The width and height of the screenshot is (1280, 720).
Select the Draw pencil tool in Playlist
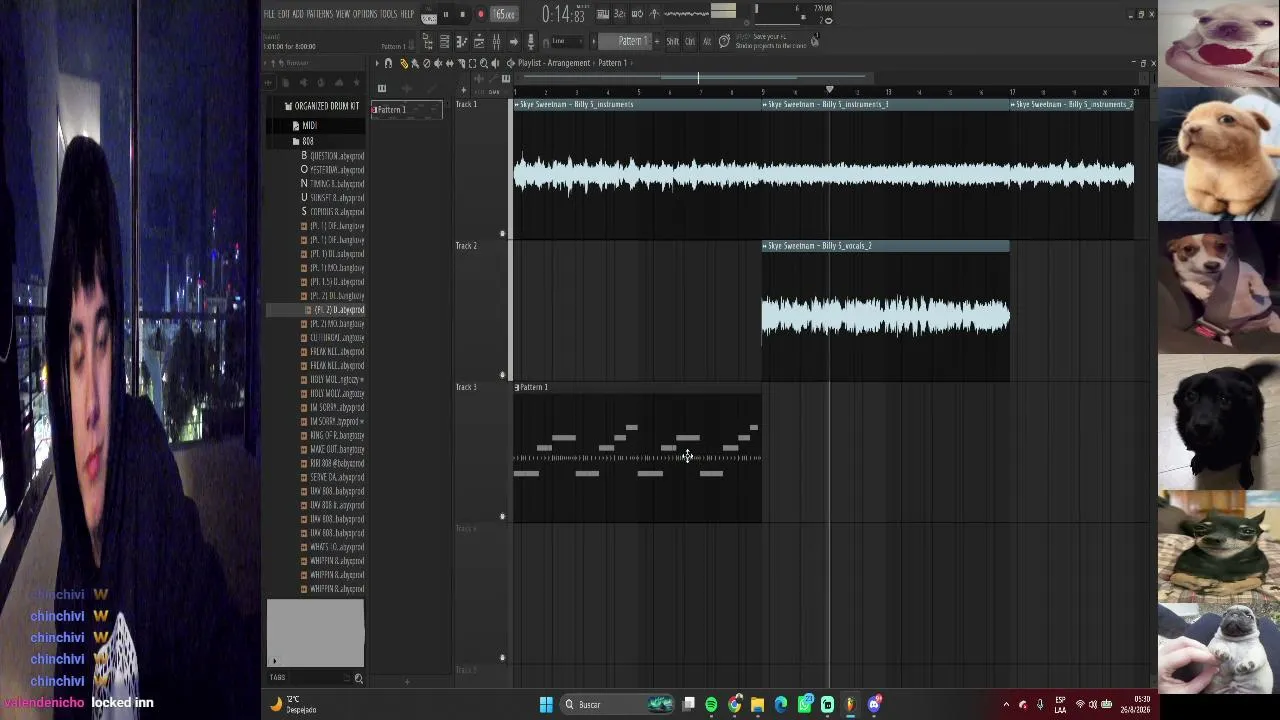tap(404, 63)
